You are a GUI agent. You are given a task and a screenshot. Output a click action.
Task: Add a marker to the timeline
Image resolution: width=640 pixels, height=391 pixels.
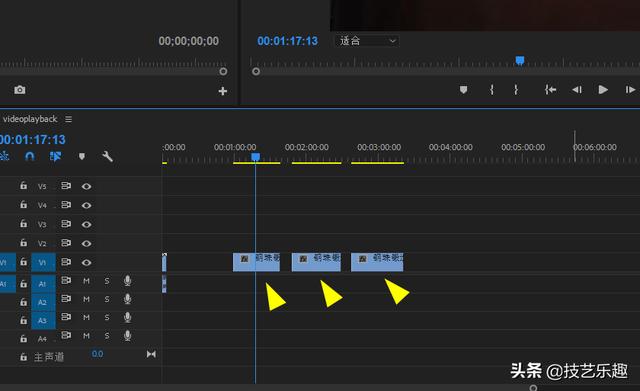pyautogui.click(x=82, y=156)
